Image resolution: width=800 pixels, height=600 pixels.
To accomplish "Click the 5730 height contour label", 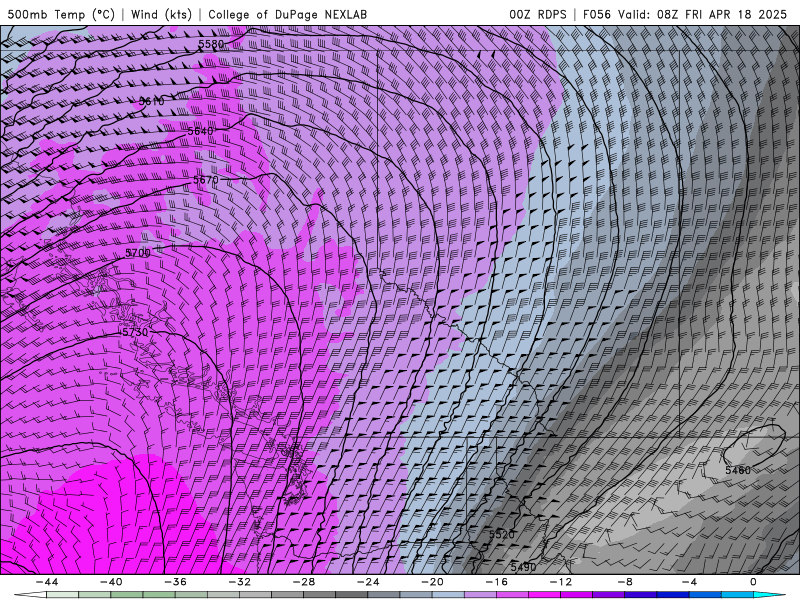I will pyautogui.click(x=135, y=332).
